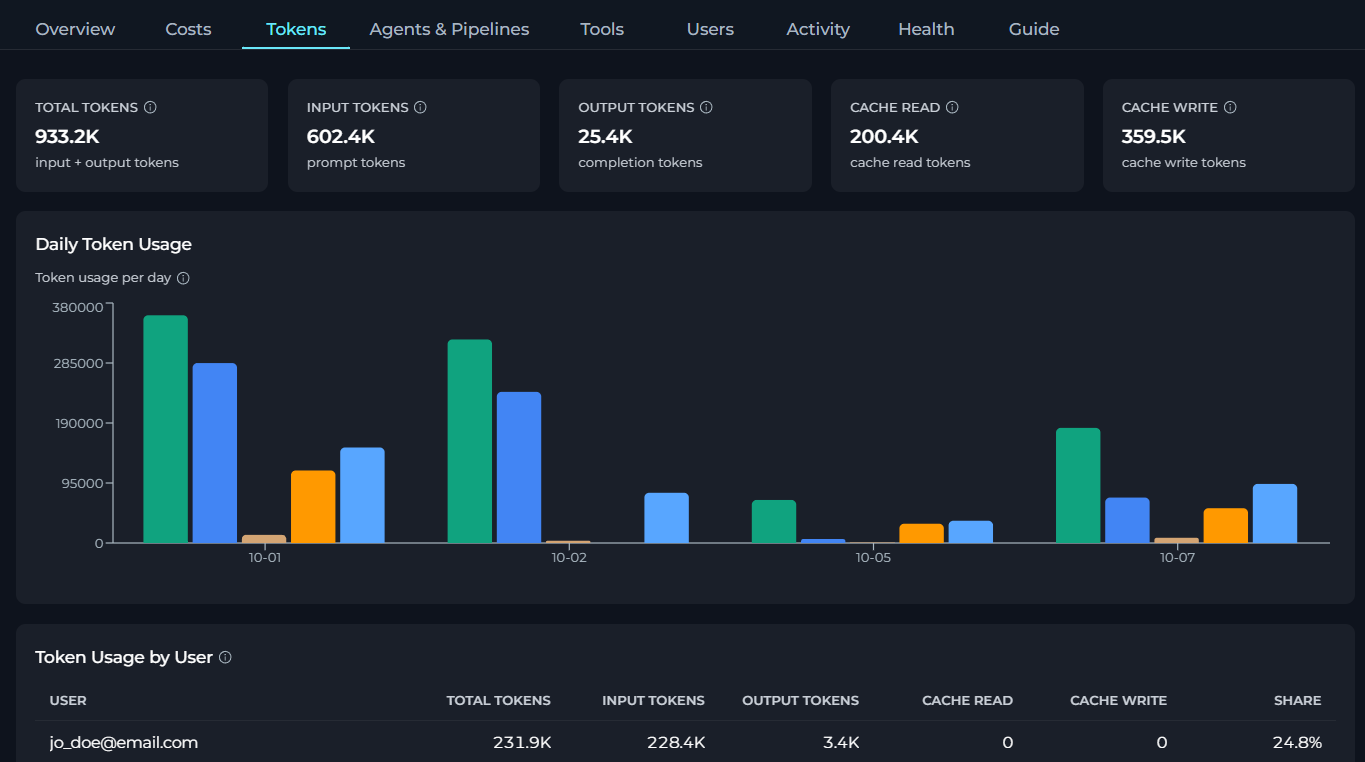Click info icon next to Cache Read
This screenshot has height=762, width=1365.
coord(952,107)
